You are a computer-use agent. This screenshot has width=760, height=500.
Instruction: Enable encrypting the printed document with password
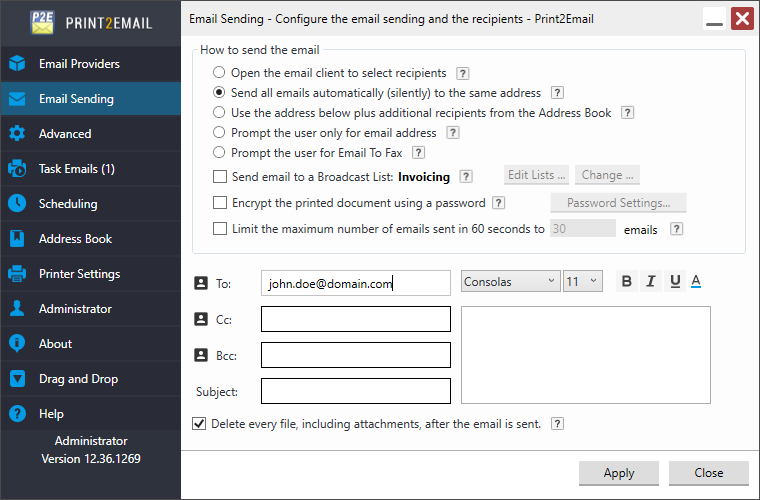[220, 203]
